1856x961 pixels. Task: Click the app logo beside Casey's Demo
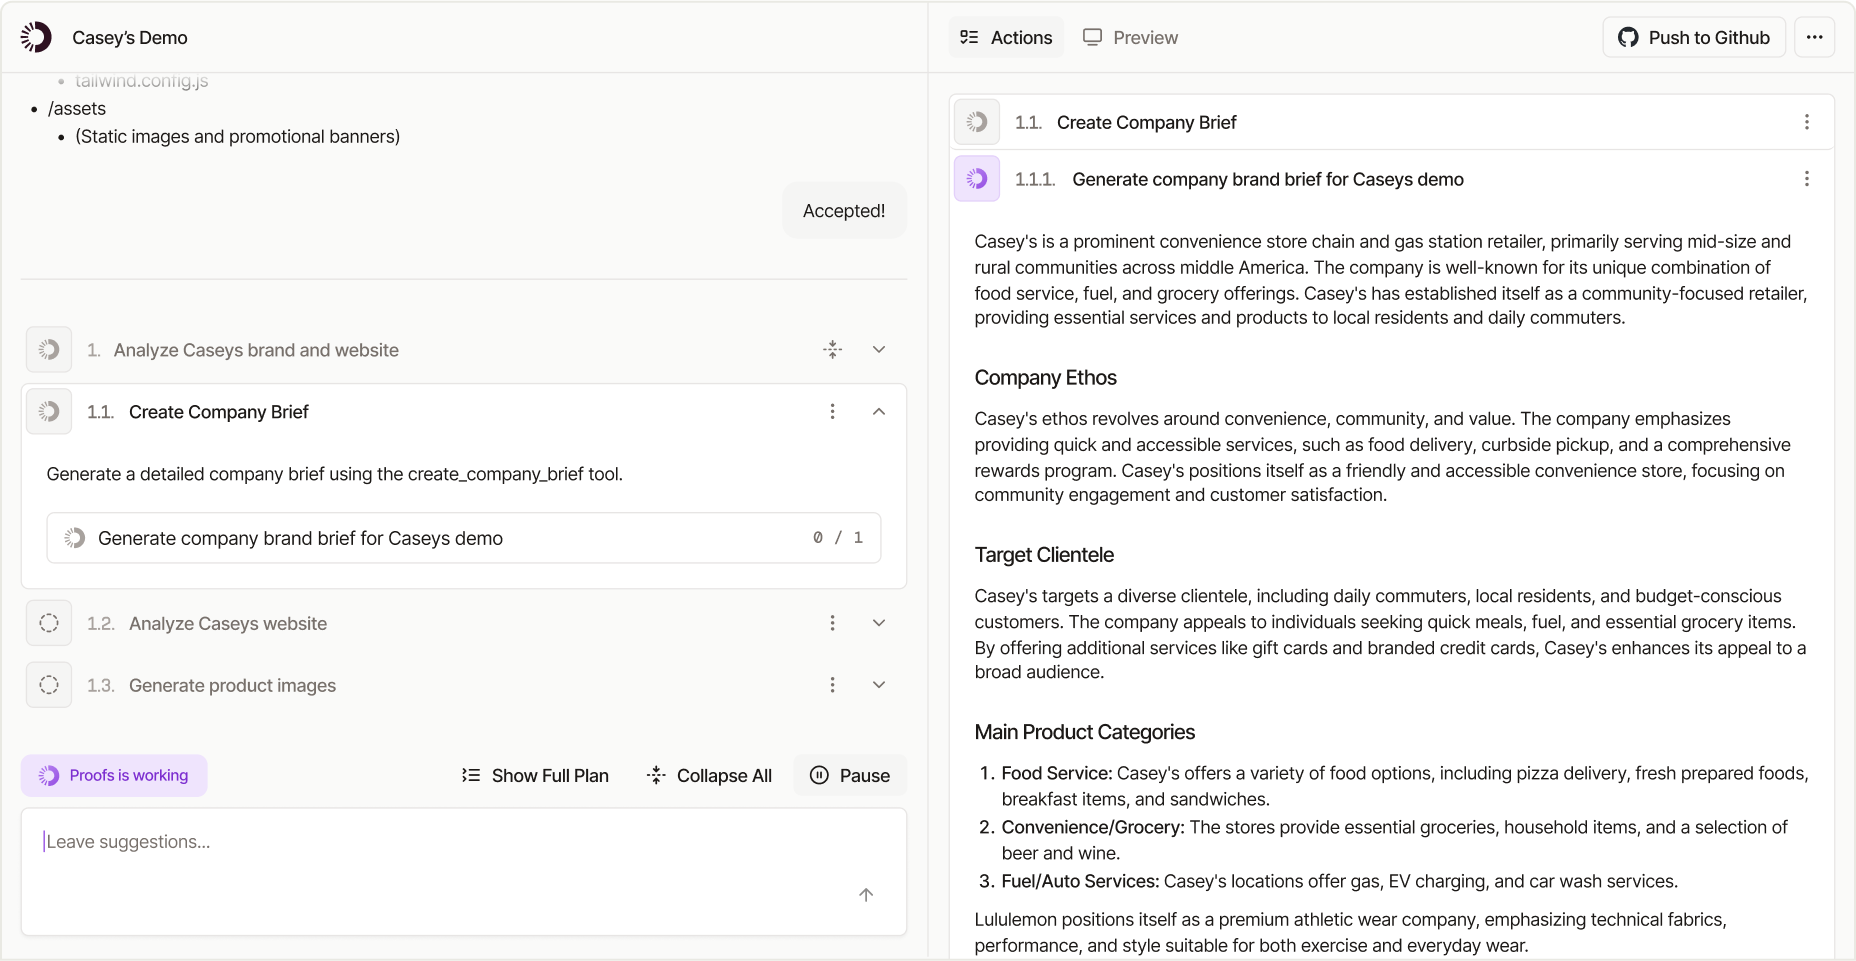coord(36,37)
